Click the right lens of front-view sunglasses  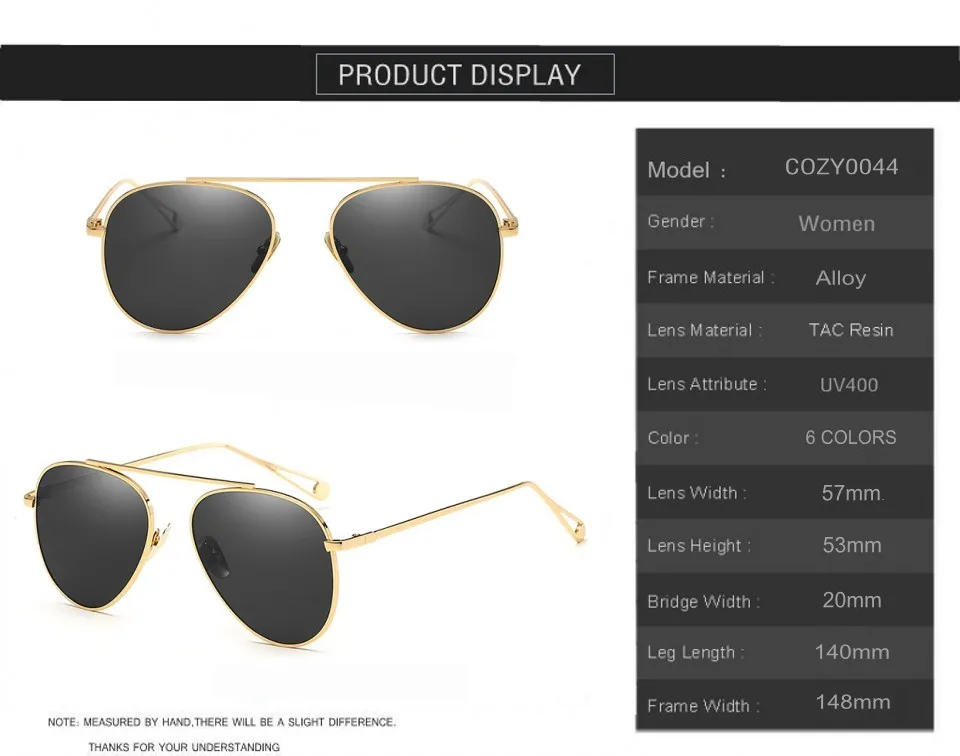click(416, 257)
